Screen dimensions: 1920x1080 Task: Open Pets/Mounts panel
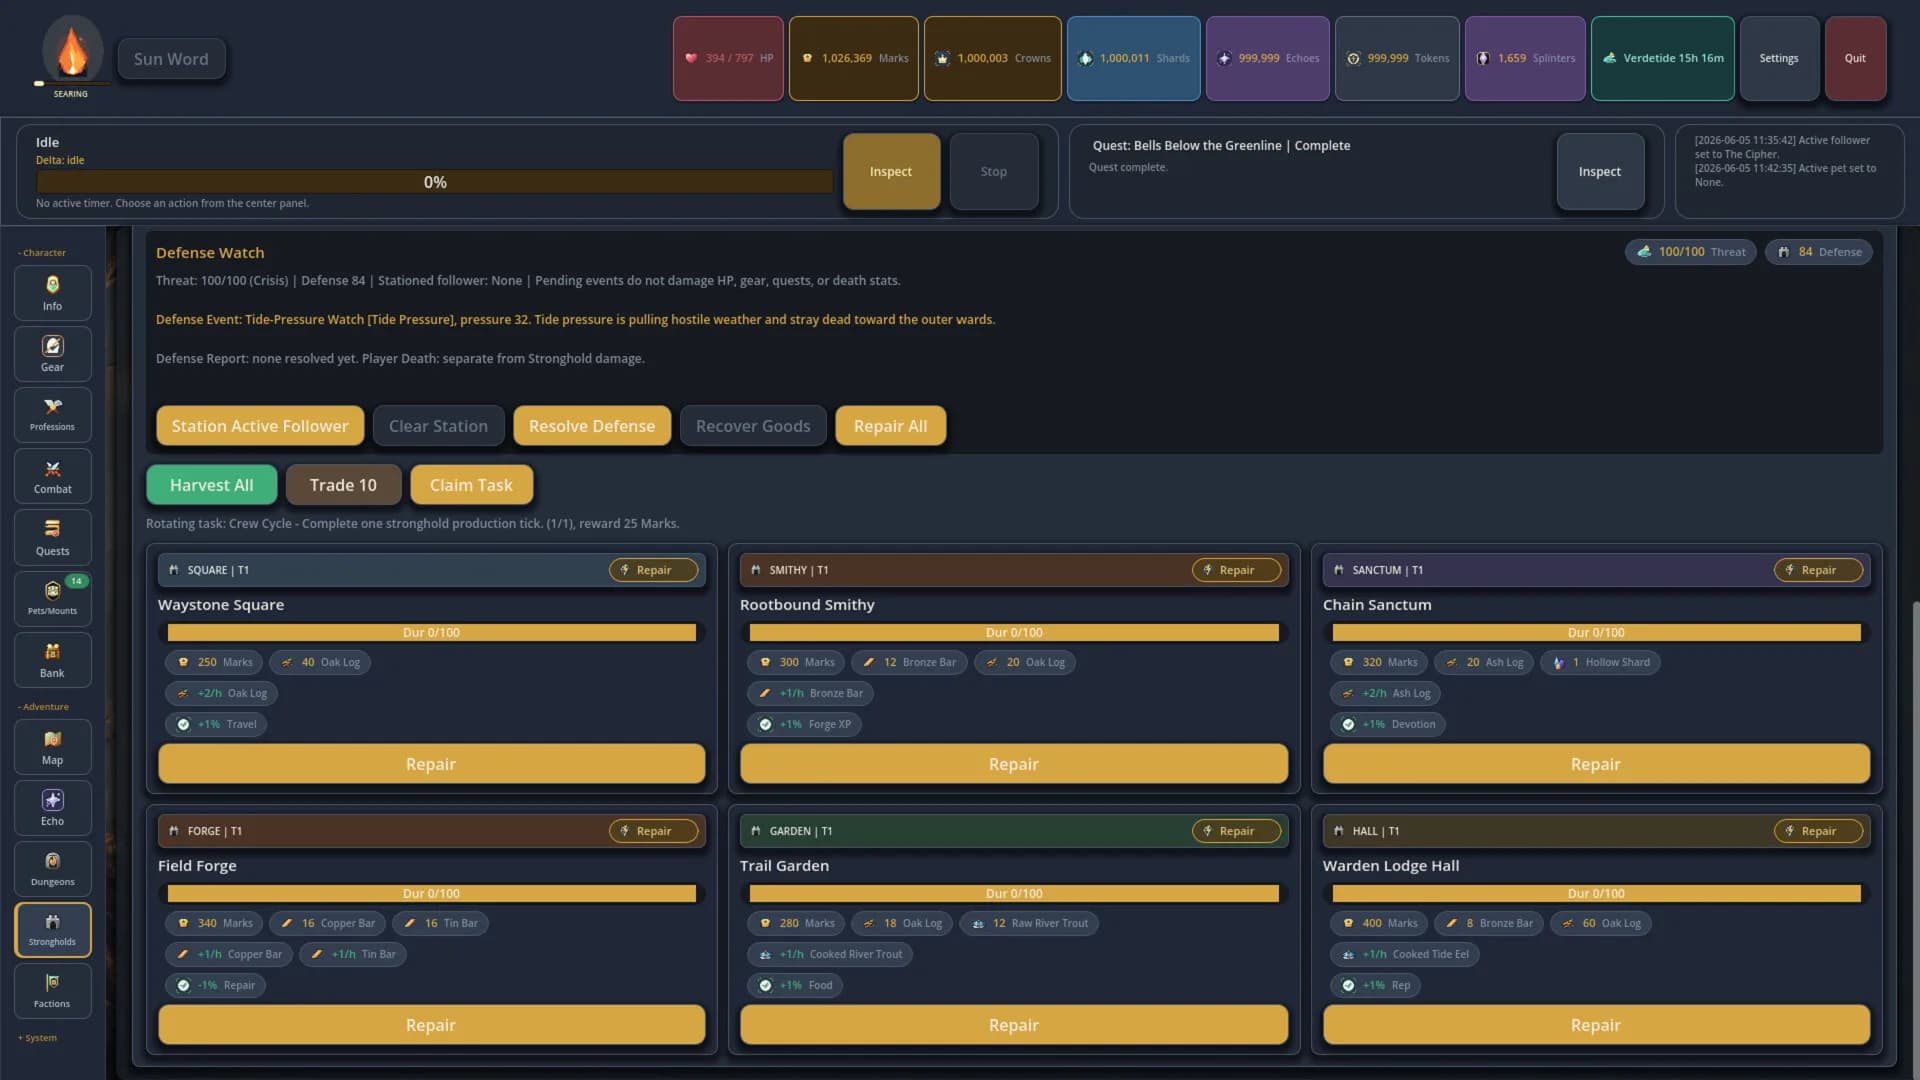pos(52,598)
